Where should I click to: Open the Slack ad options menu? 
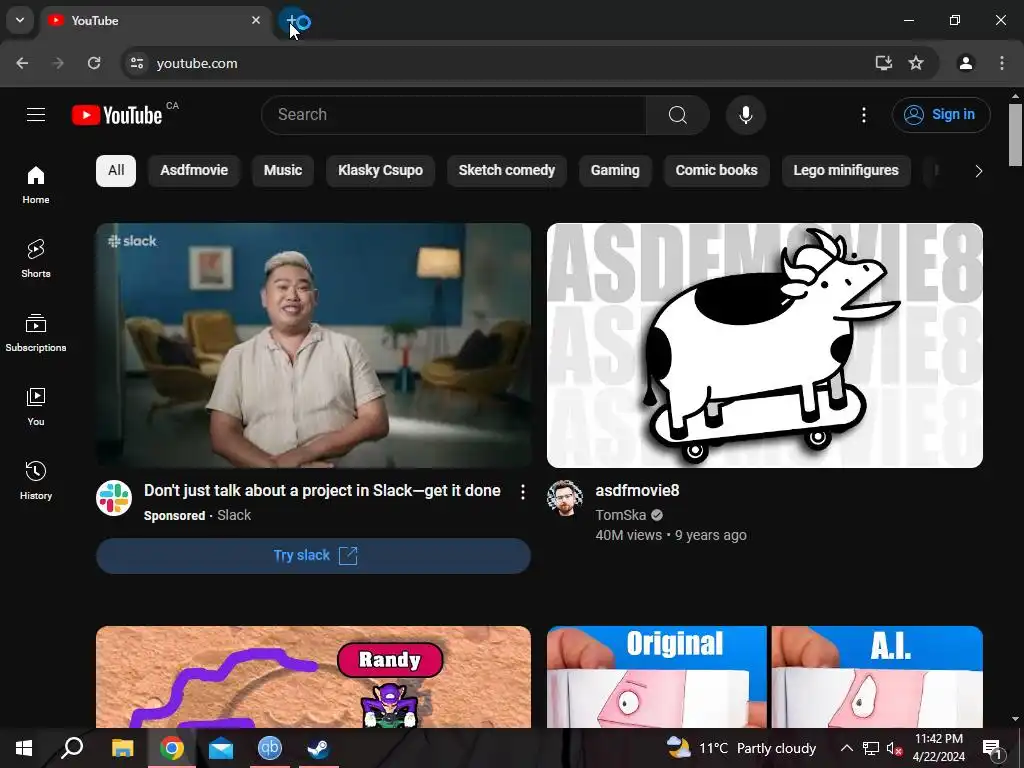click(522, 492)
